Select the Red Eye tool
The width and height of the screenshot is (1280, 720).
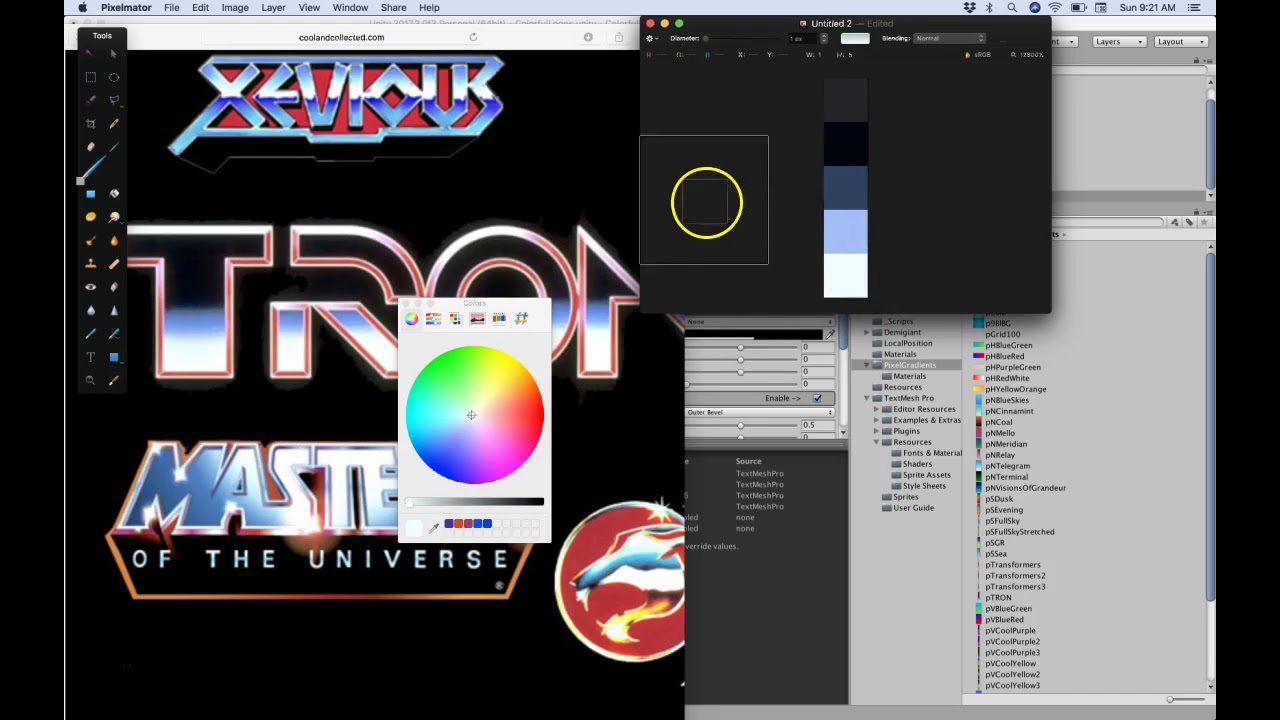[91, 287]
